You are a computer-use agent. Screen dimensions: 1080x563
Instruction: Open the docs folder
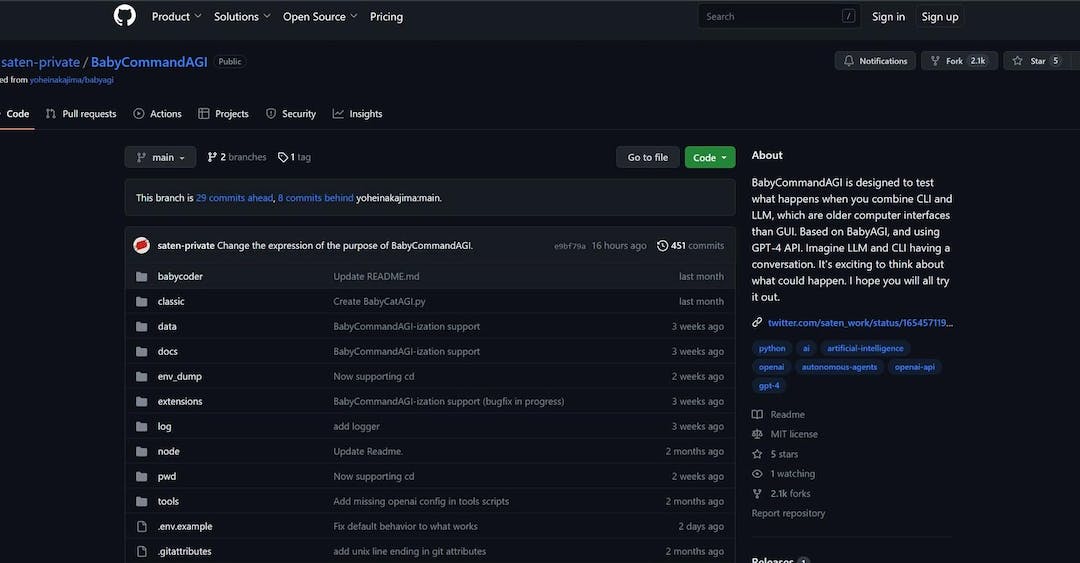167,351
